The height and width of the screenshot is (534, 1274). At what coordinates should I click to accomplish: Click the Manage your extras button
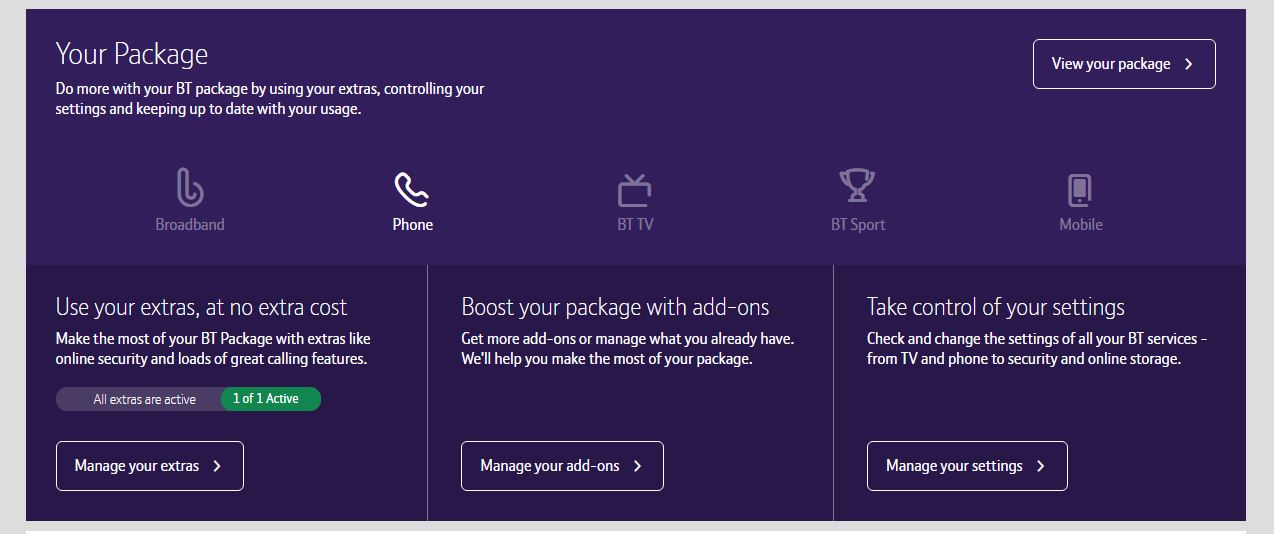pos(149,466)
